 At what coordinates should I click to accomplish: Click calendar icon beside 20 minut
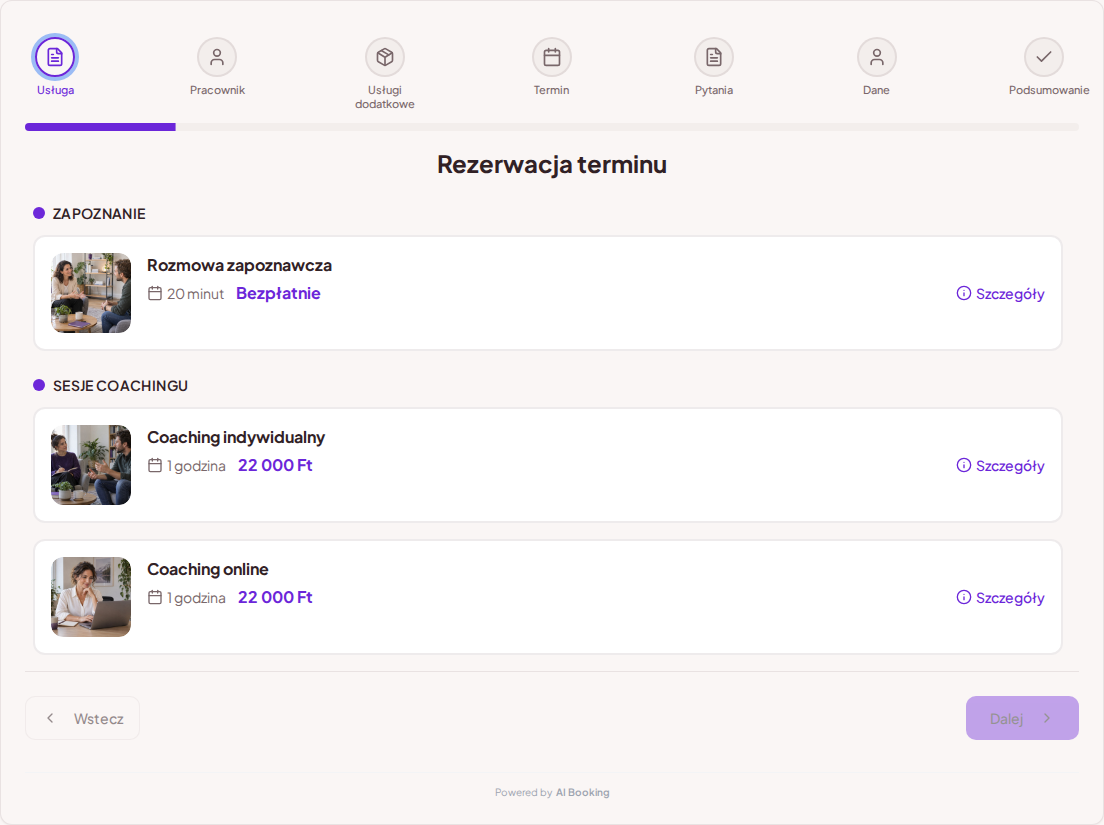[x=155, y=294]
